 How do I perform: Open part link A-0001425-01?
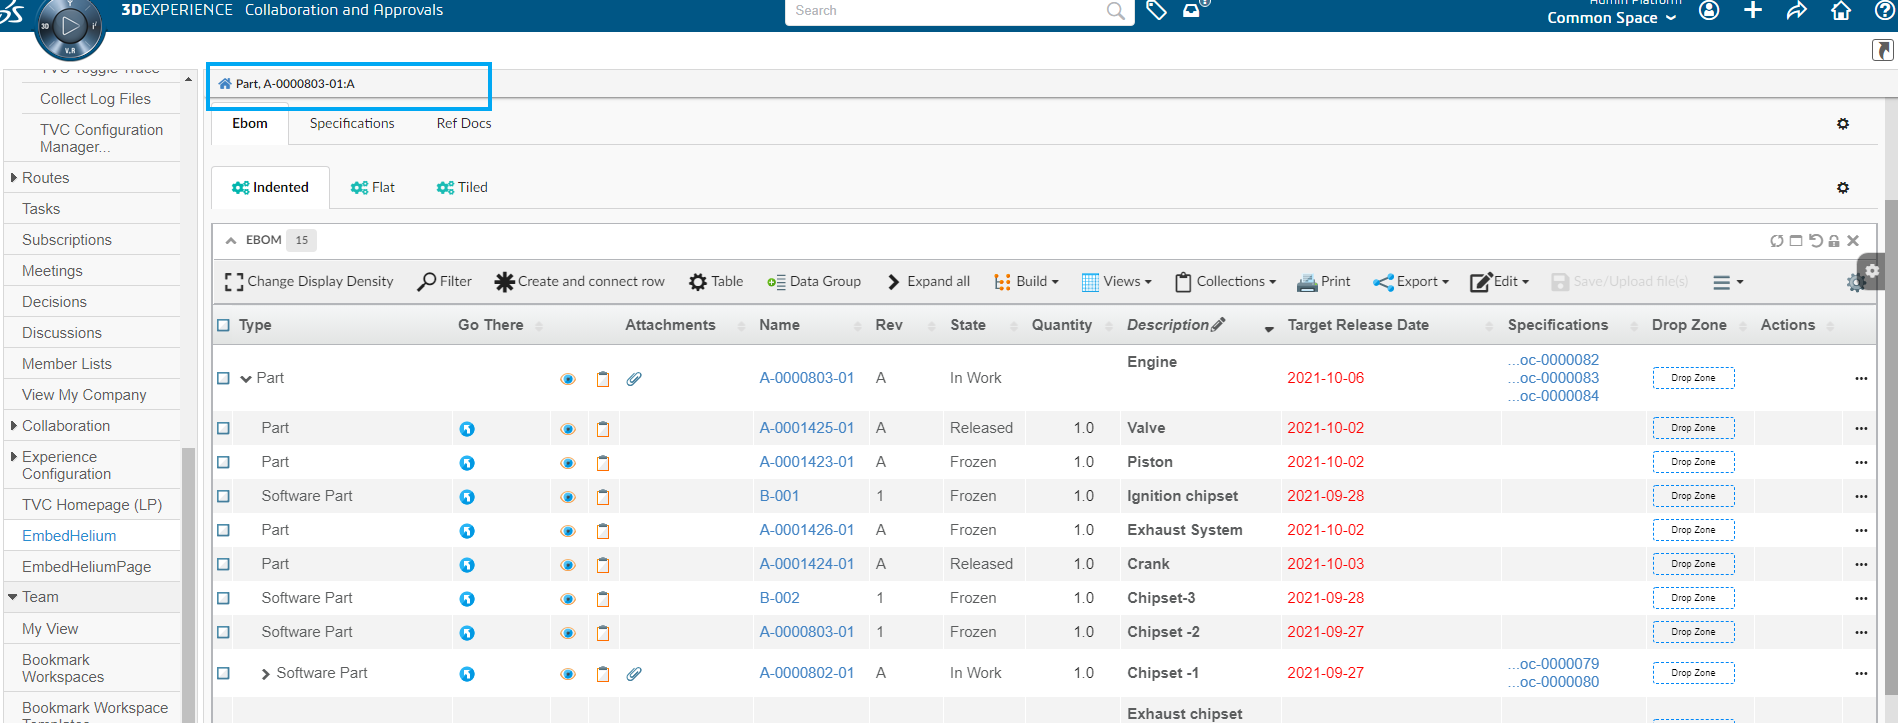coord(806,428)
